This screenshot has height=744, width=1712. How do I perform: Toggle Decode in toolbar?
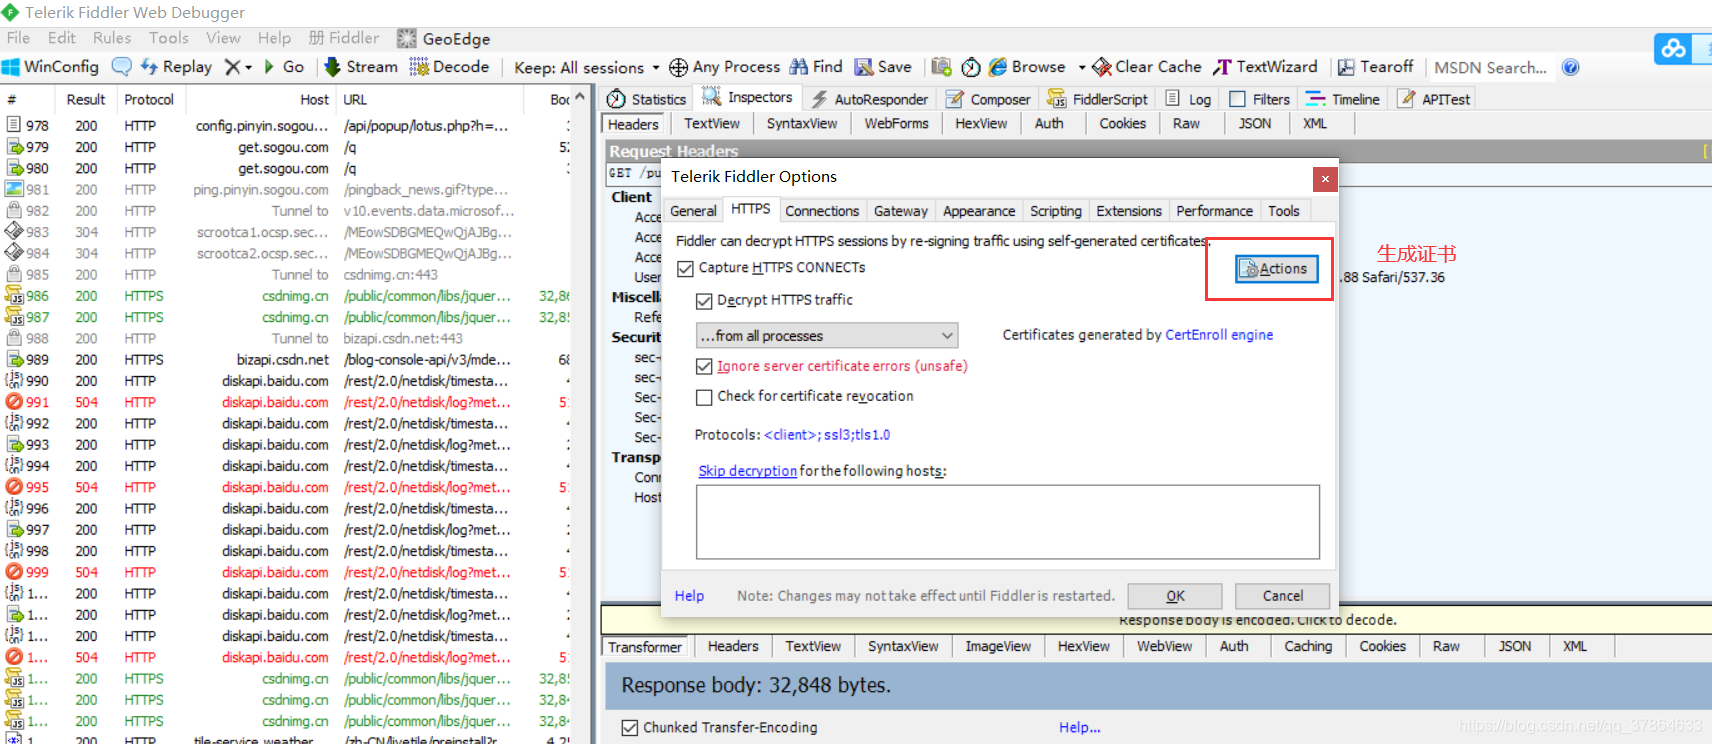point(448,67)
